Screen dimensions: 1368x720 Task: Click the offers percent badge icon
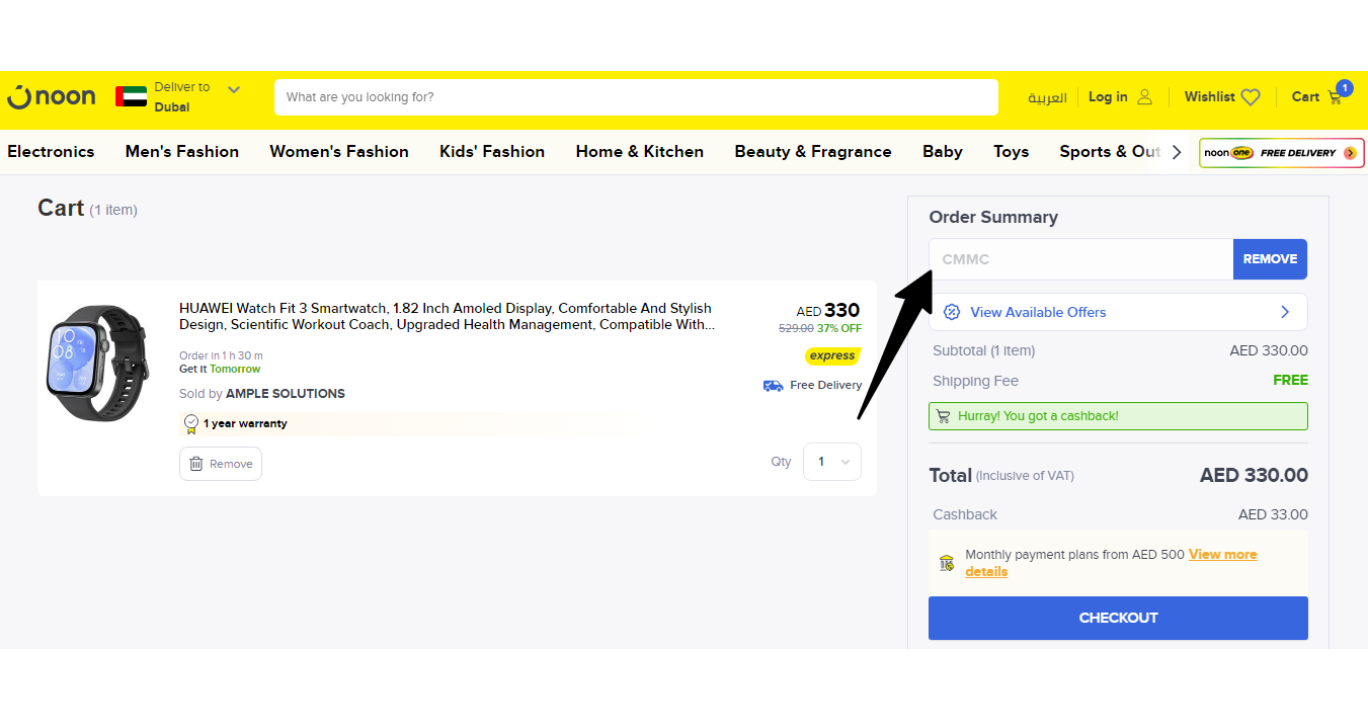[952, 312]
